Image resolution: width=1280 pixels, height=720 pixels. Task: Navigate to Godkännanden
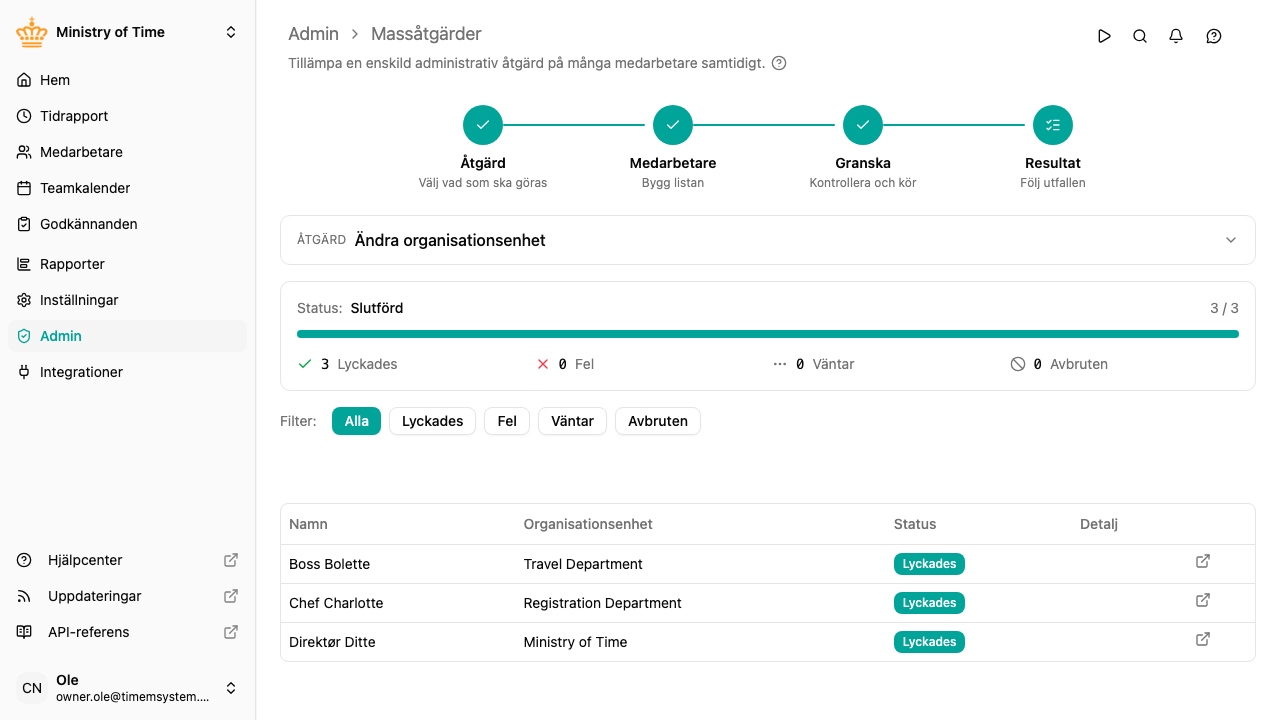pyautogui.click(x=127, y=224)
